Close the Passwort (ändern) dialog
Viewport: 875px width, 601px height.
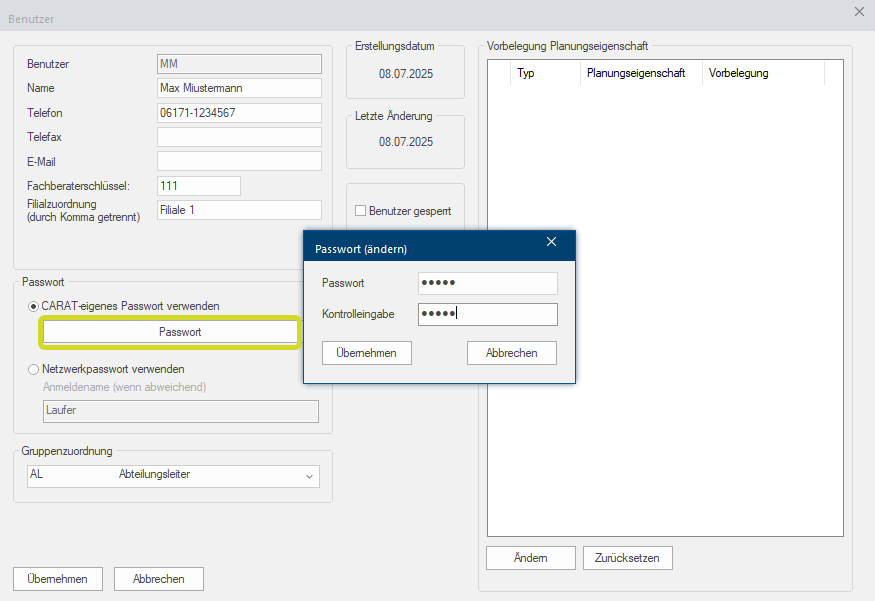pyautogui.click(x=551, y=242)
